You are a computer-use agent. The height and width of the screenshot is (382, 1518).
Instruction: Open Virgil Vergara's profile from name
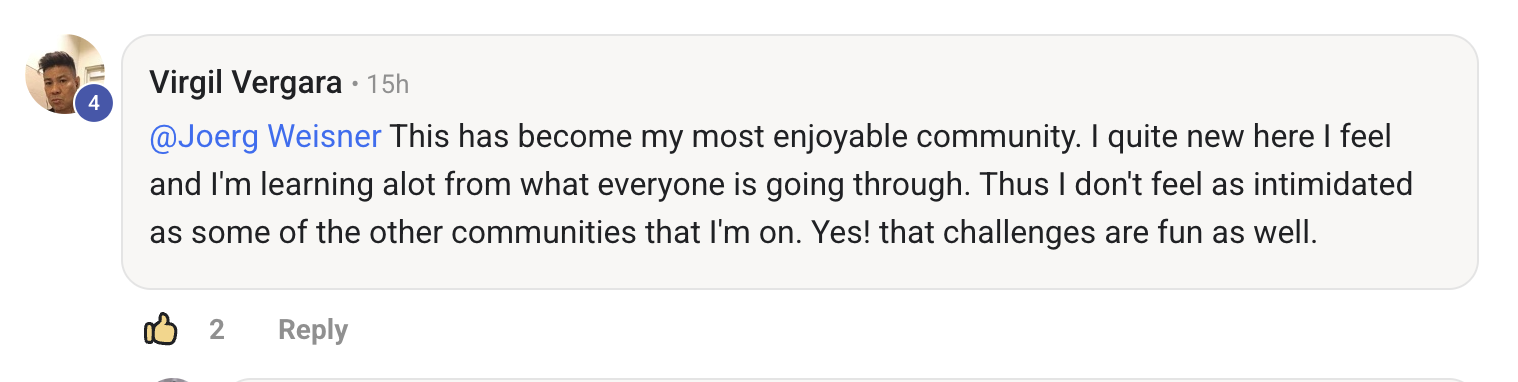tap(246, 83)
